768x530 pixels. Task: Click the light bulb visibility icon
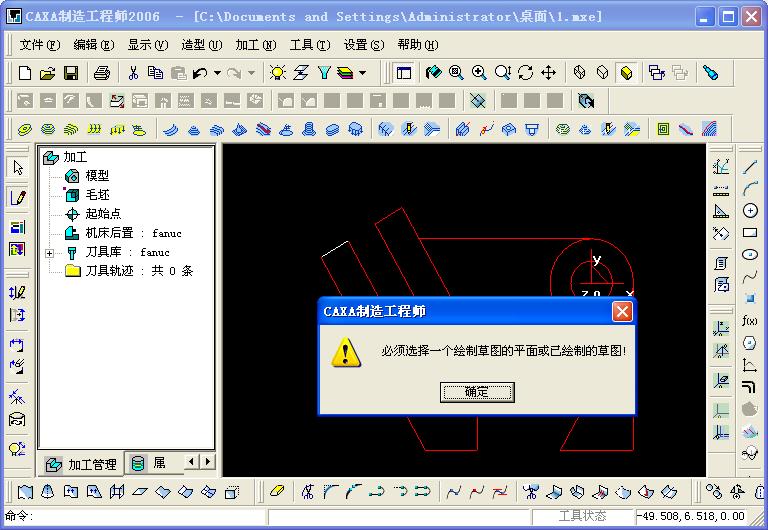click(278, 73)
